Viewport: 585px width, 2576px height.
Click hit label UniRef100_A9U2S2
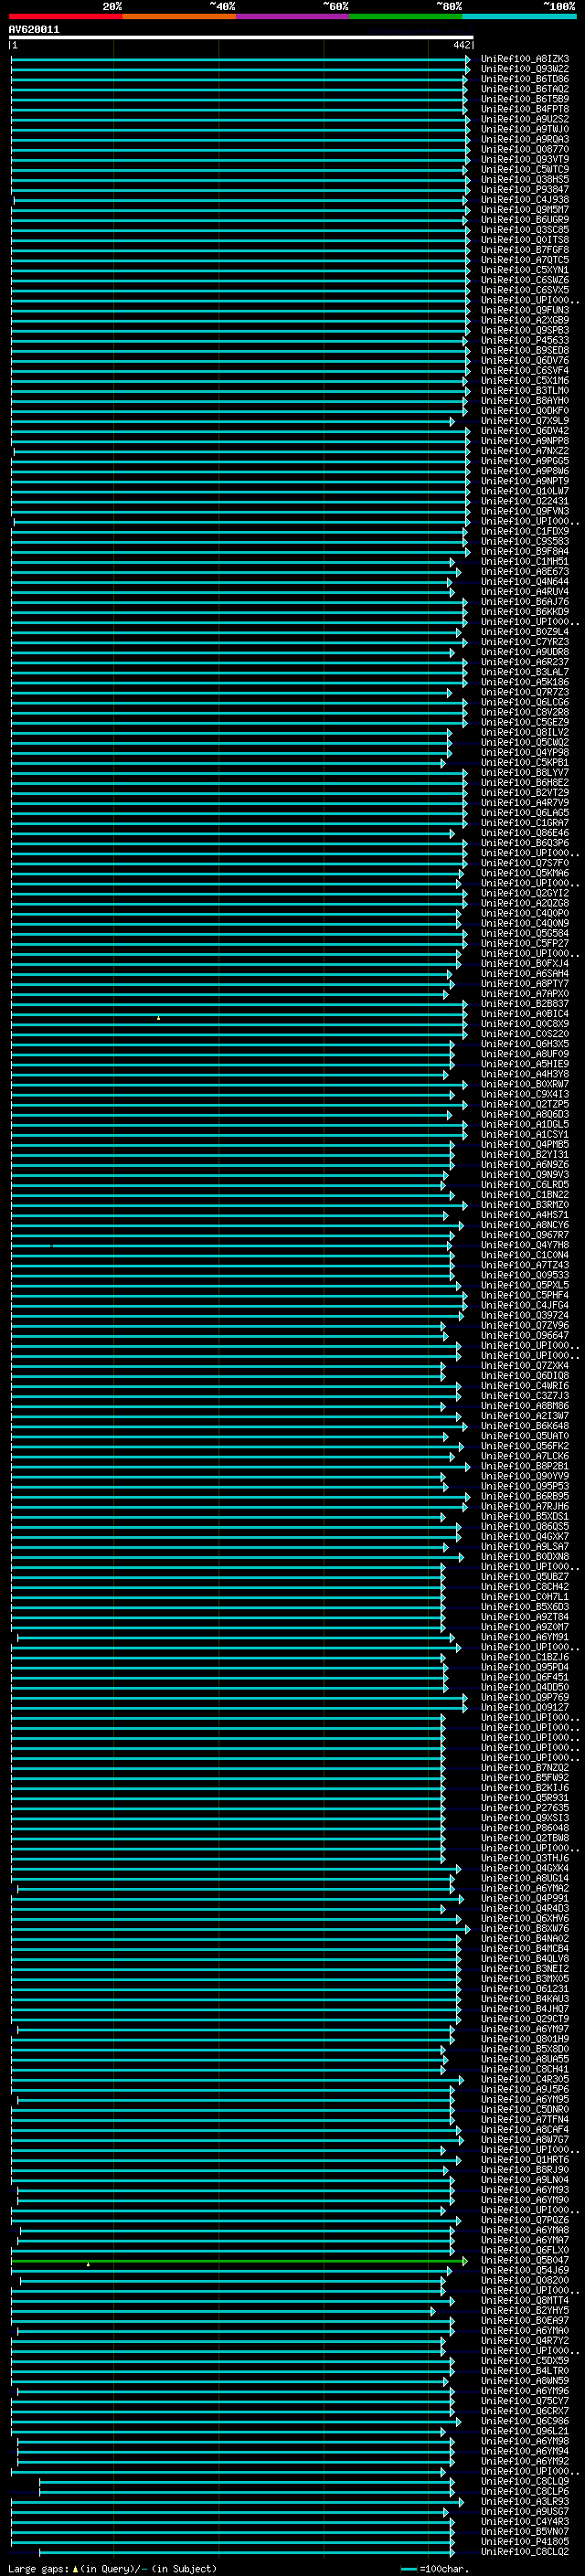coord(525,119)
